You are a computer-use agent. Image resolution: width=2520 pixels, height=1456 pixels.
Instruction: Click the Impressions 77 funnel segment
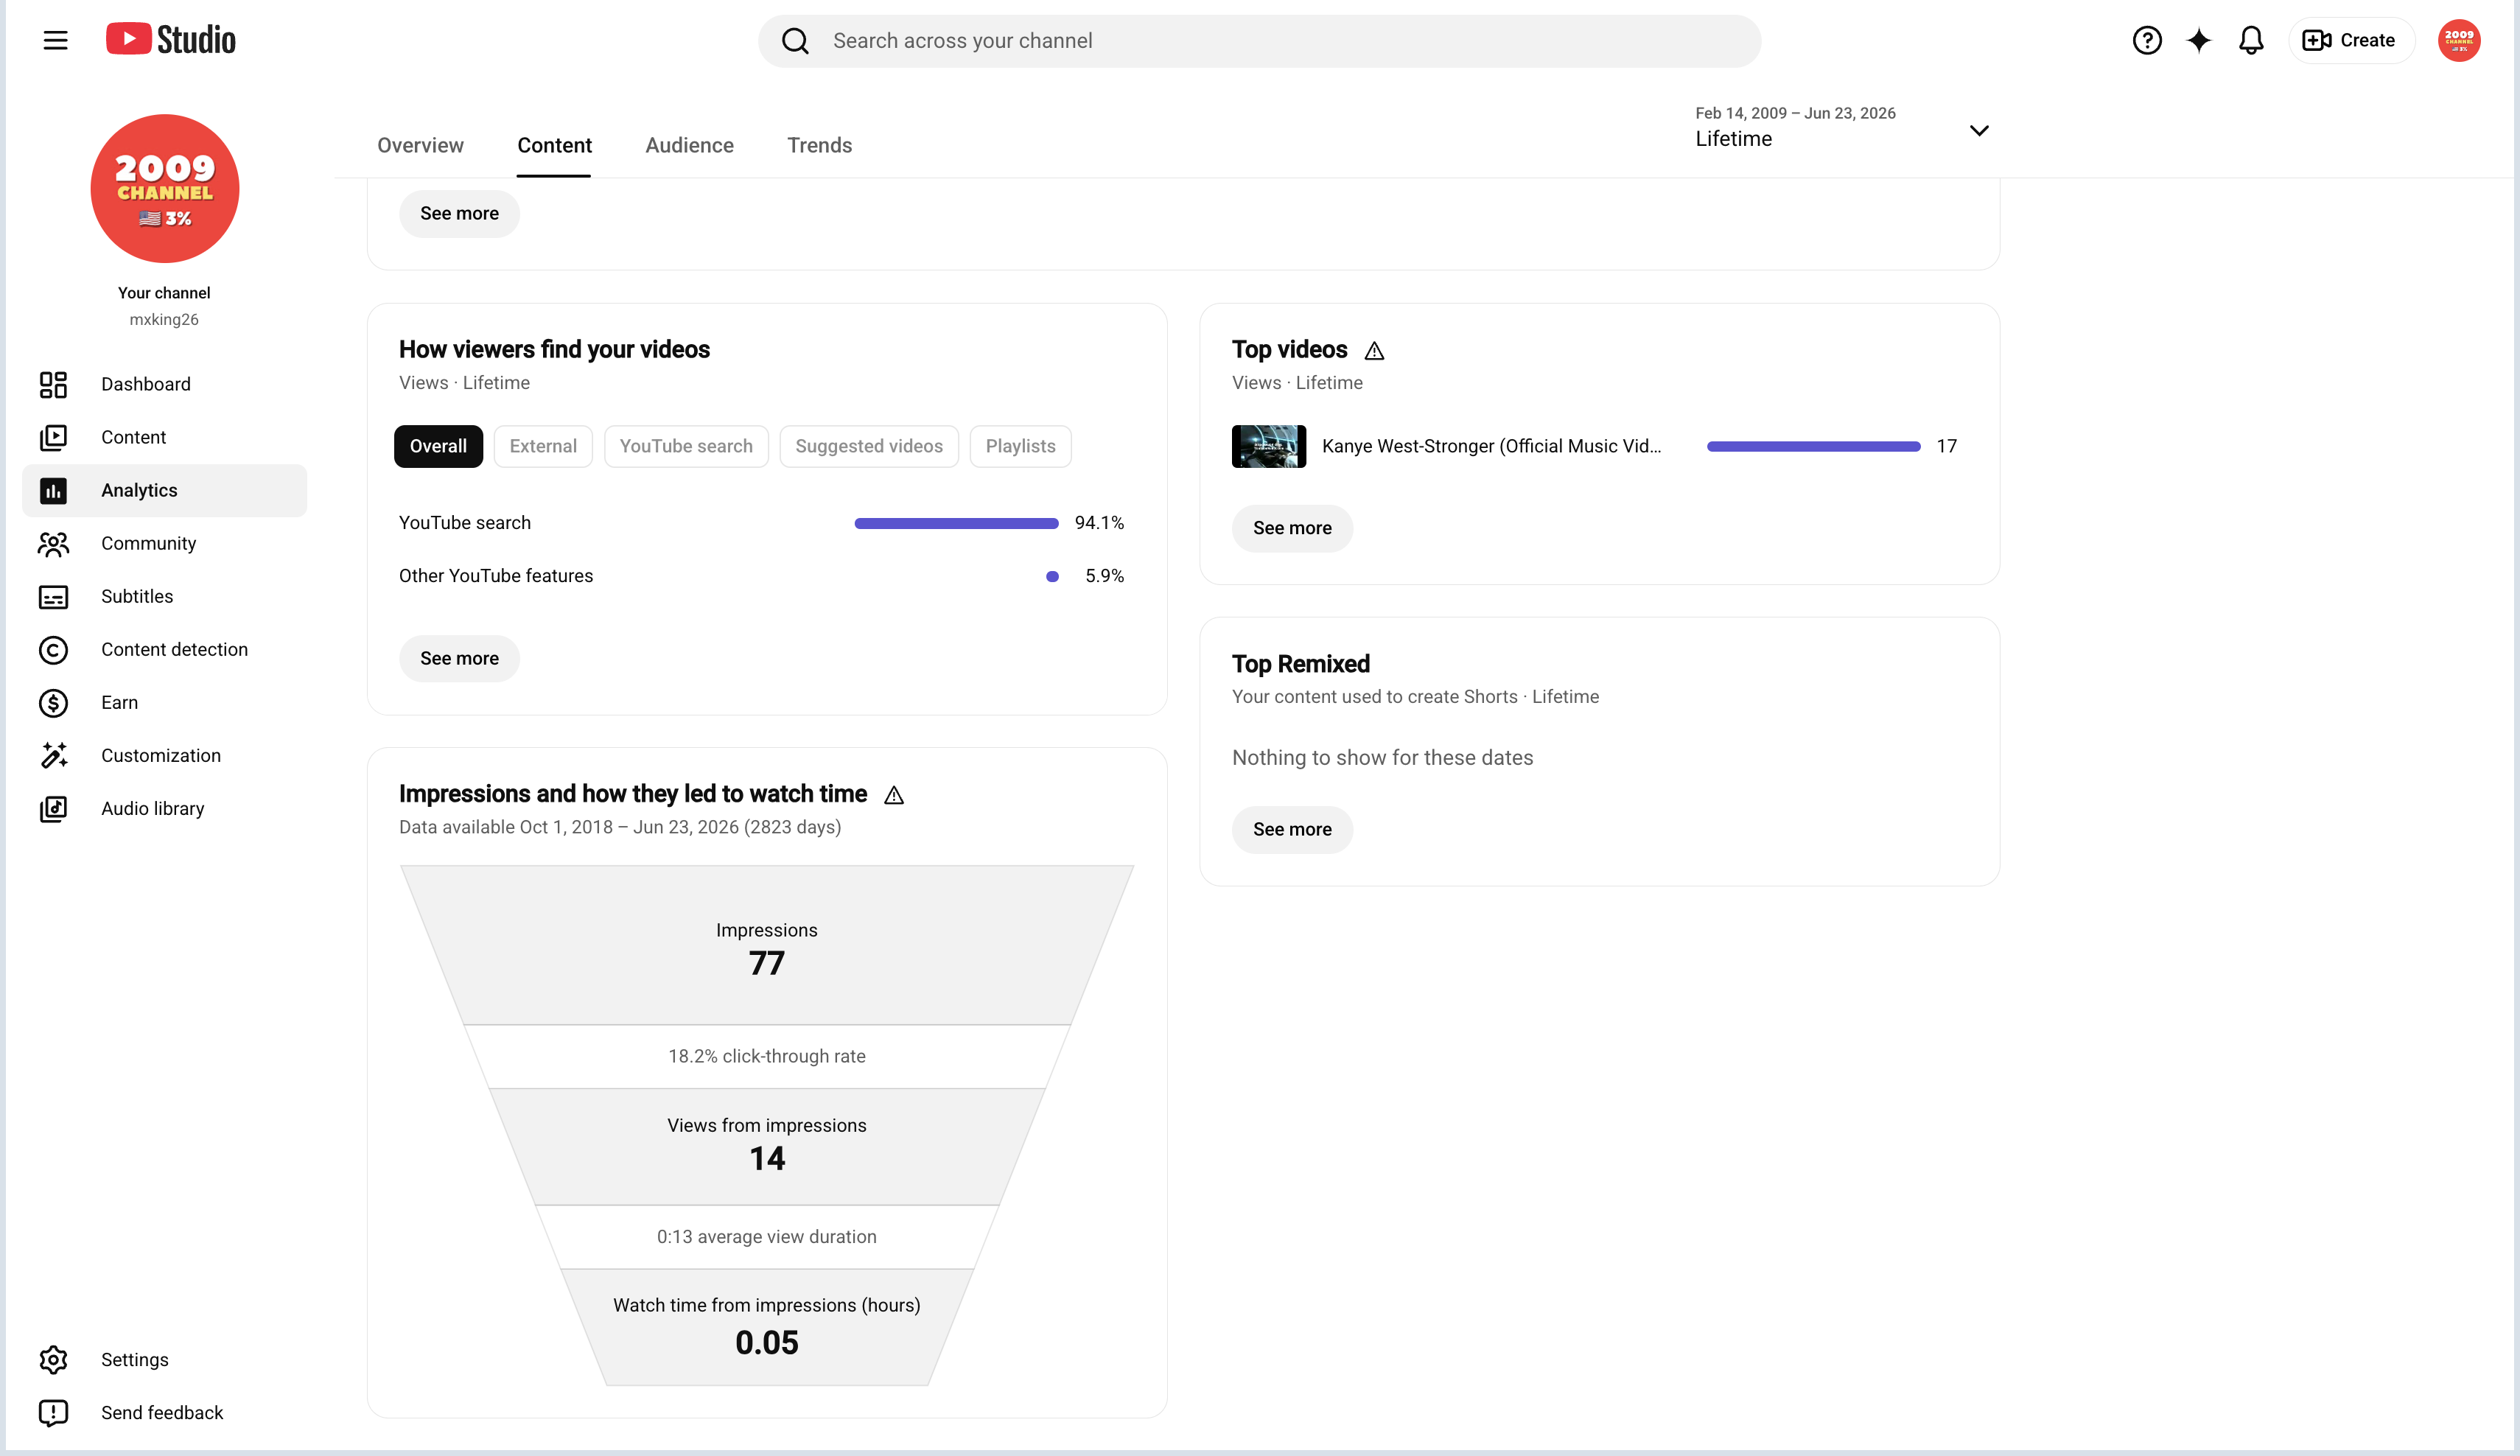pyautogui.click(x=767, y=945)
